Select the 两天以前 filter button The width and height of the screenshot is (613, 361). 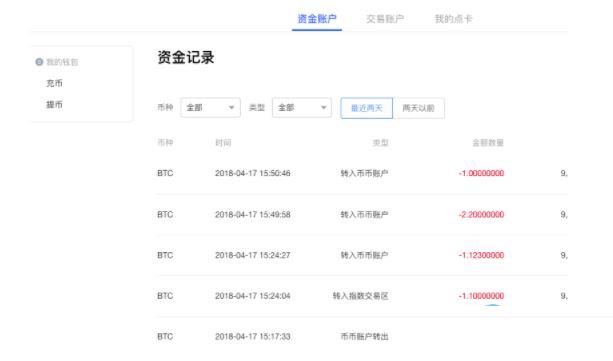point(418,108)
